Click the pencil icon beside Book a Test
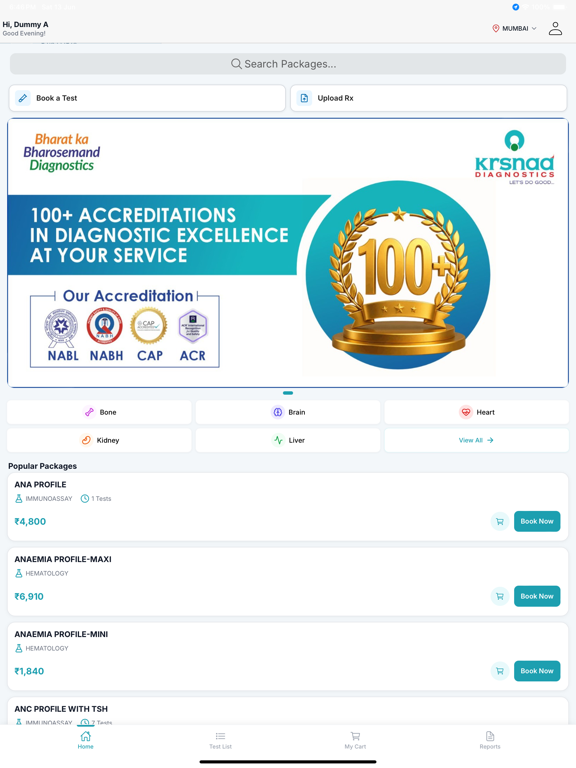Image resolution: width=576 pixels, height=768 pixels. (23, 98)
